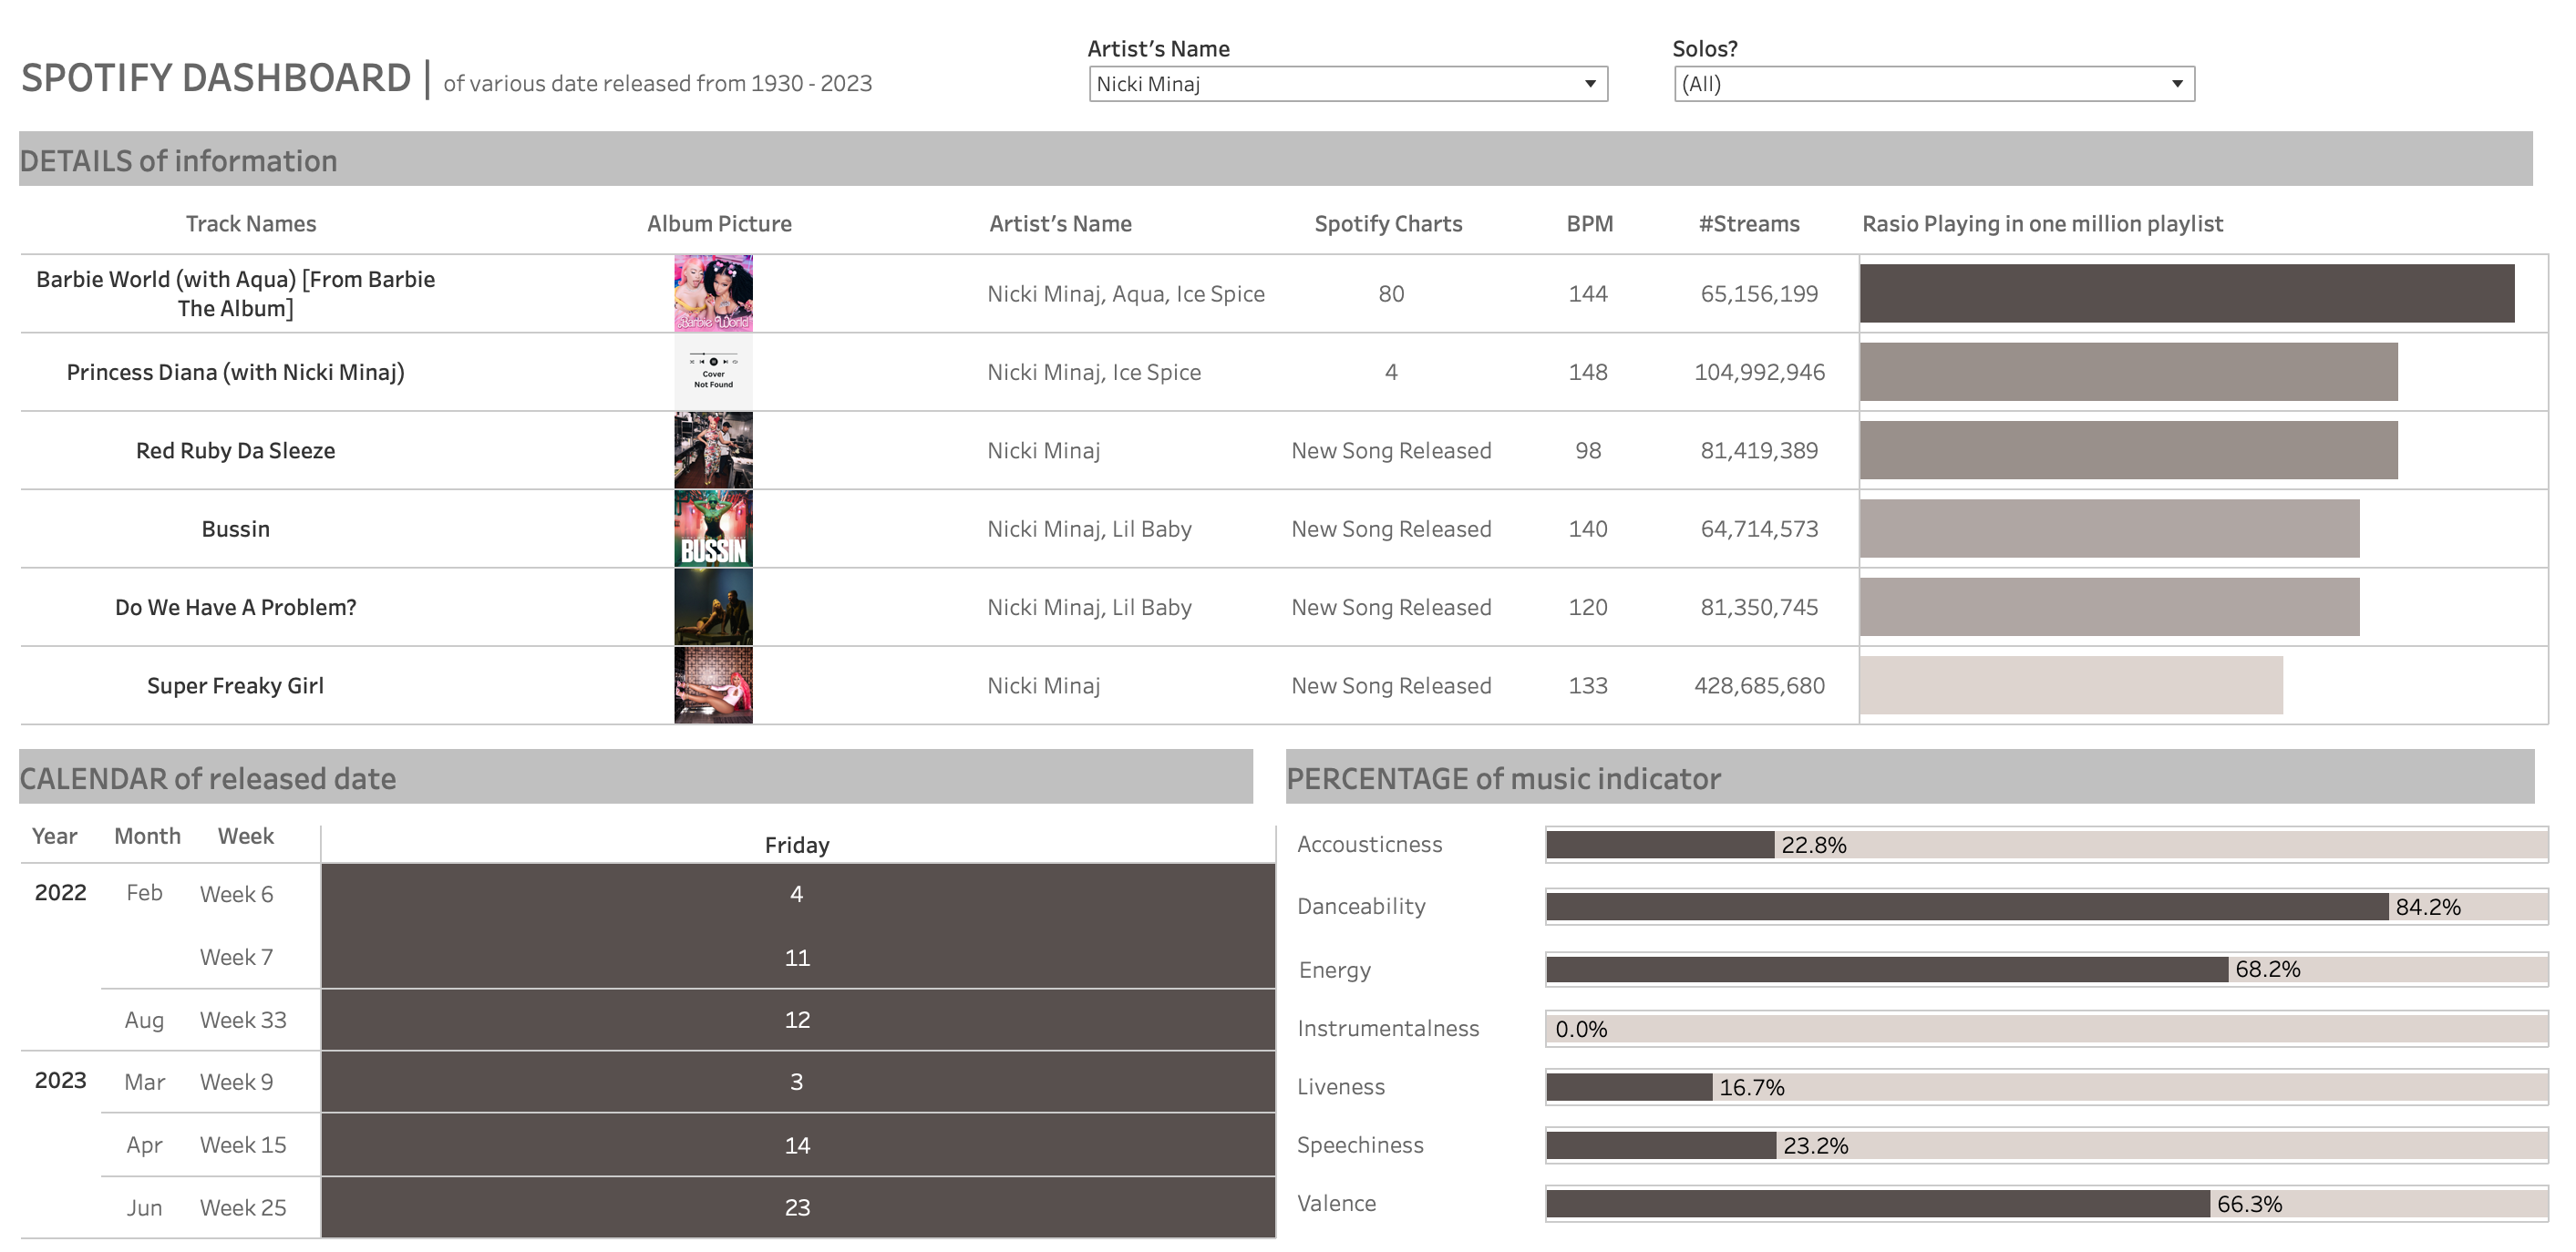Click the Aug month label
The image size is (2576, 1252).
(x=144, y=1020)
